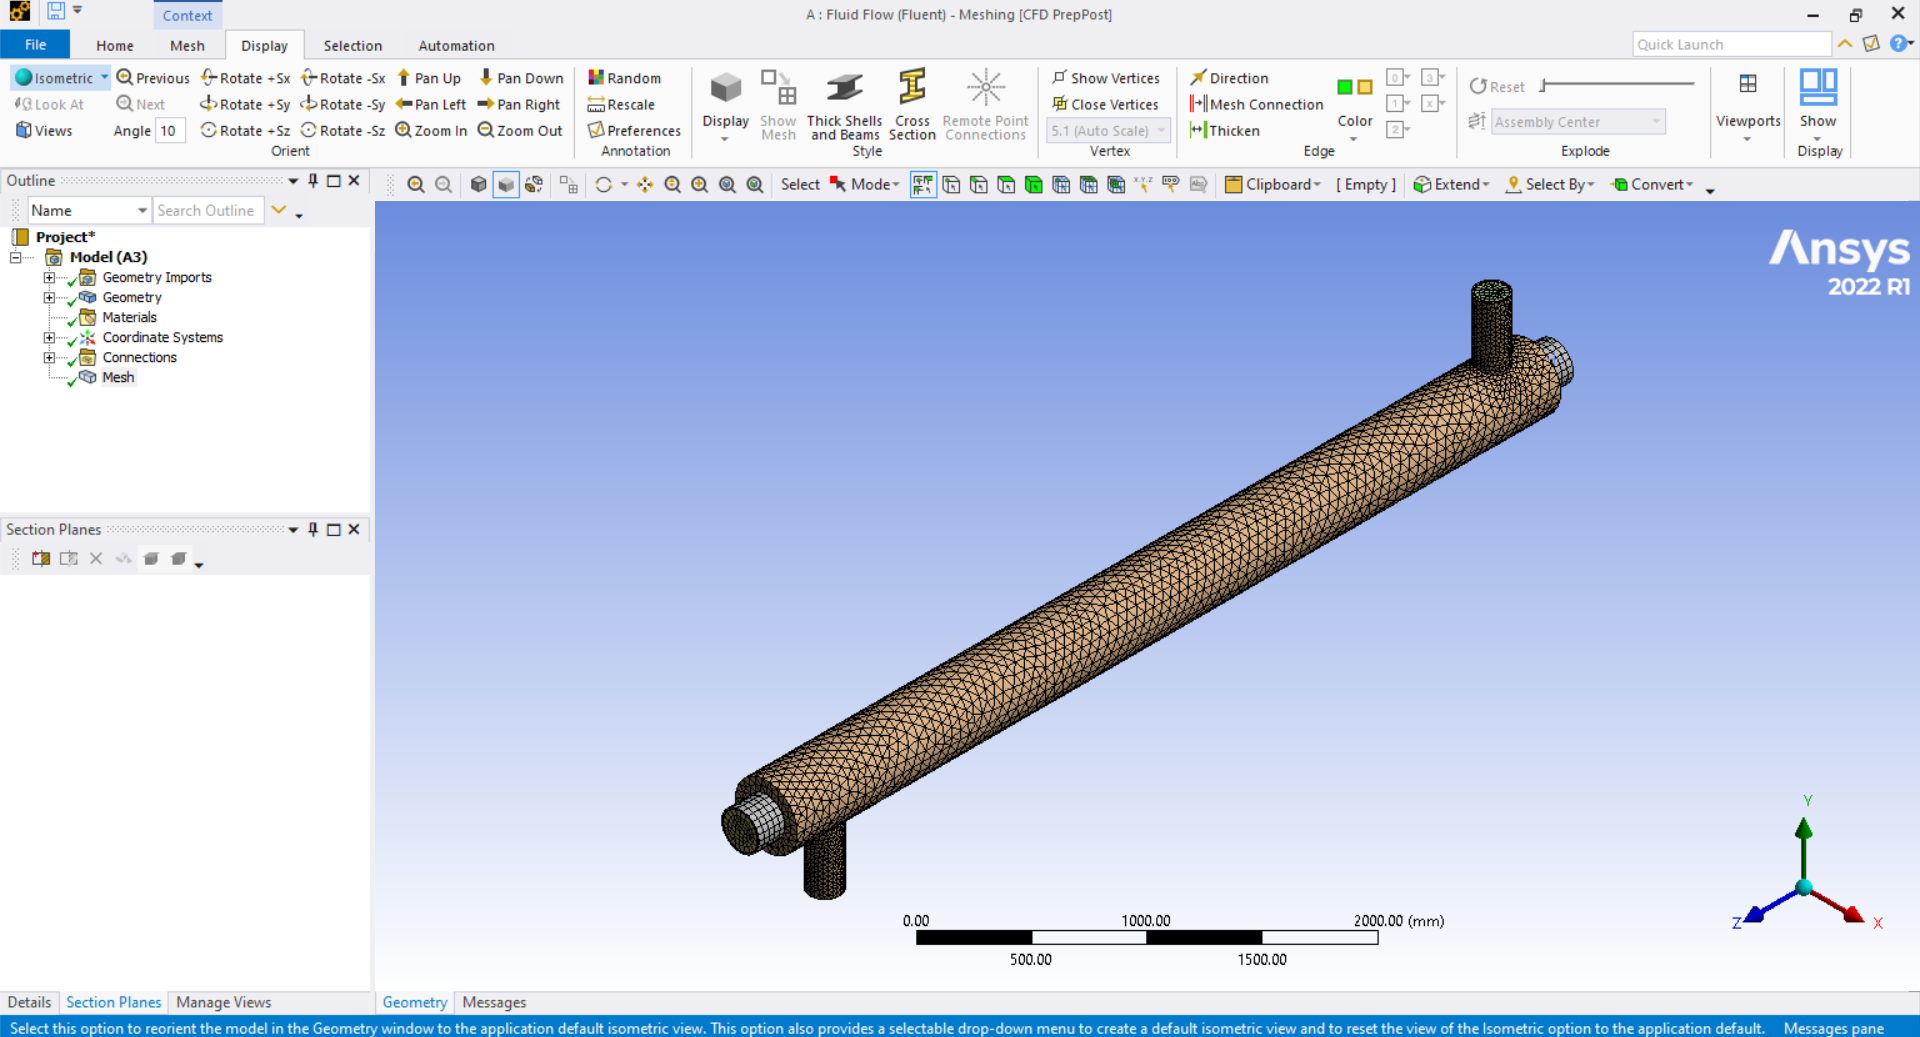Type a search term in Quick Launch
Screen dimensions: 1920x1037
(x=1732, y=43)
